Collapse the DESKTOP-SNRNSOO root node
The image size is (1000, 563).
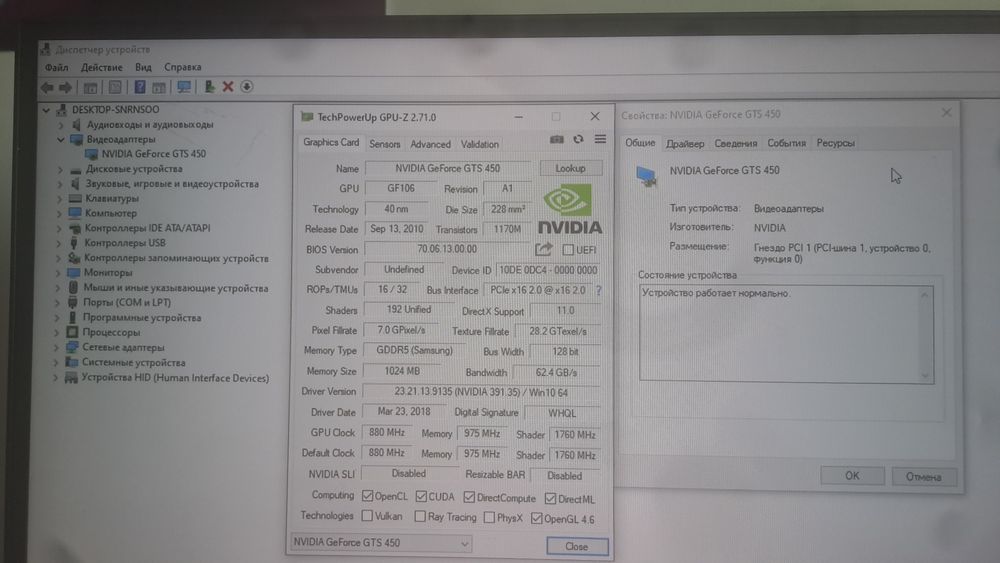click(x=46, y=110)
